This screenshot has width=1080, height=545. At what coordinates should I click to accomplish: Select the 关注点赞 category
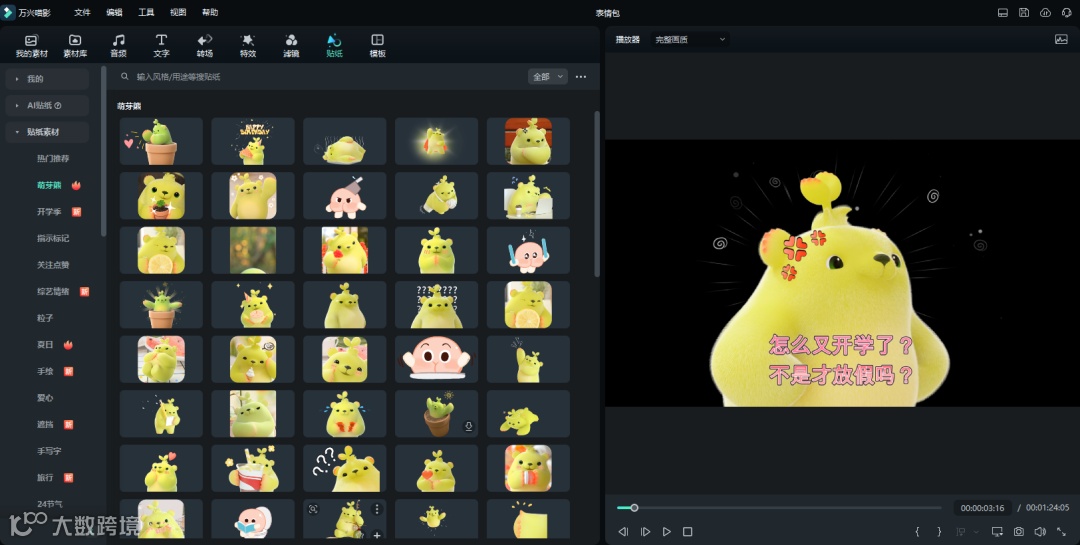[x=53, y=265]
